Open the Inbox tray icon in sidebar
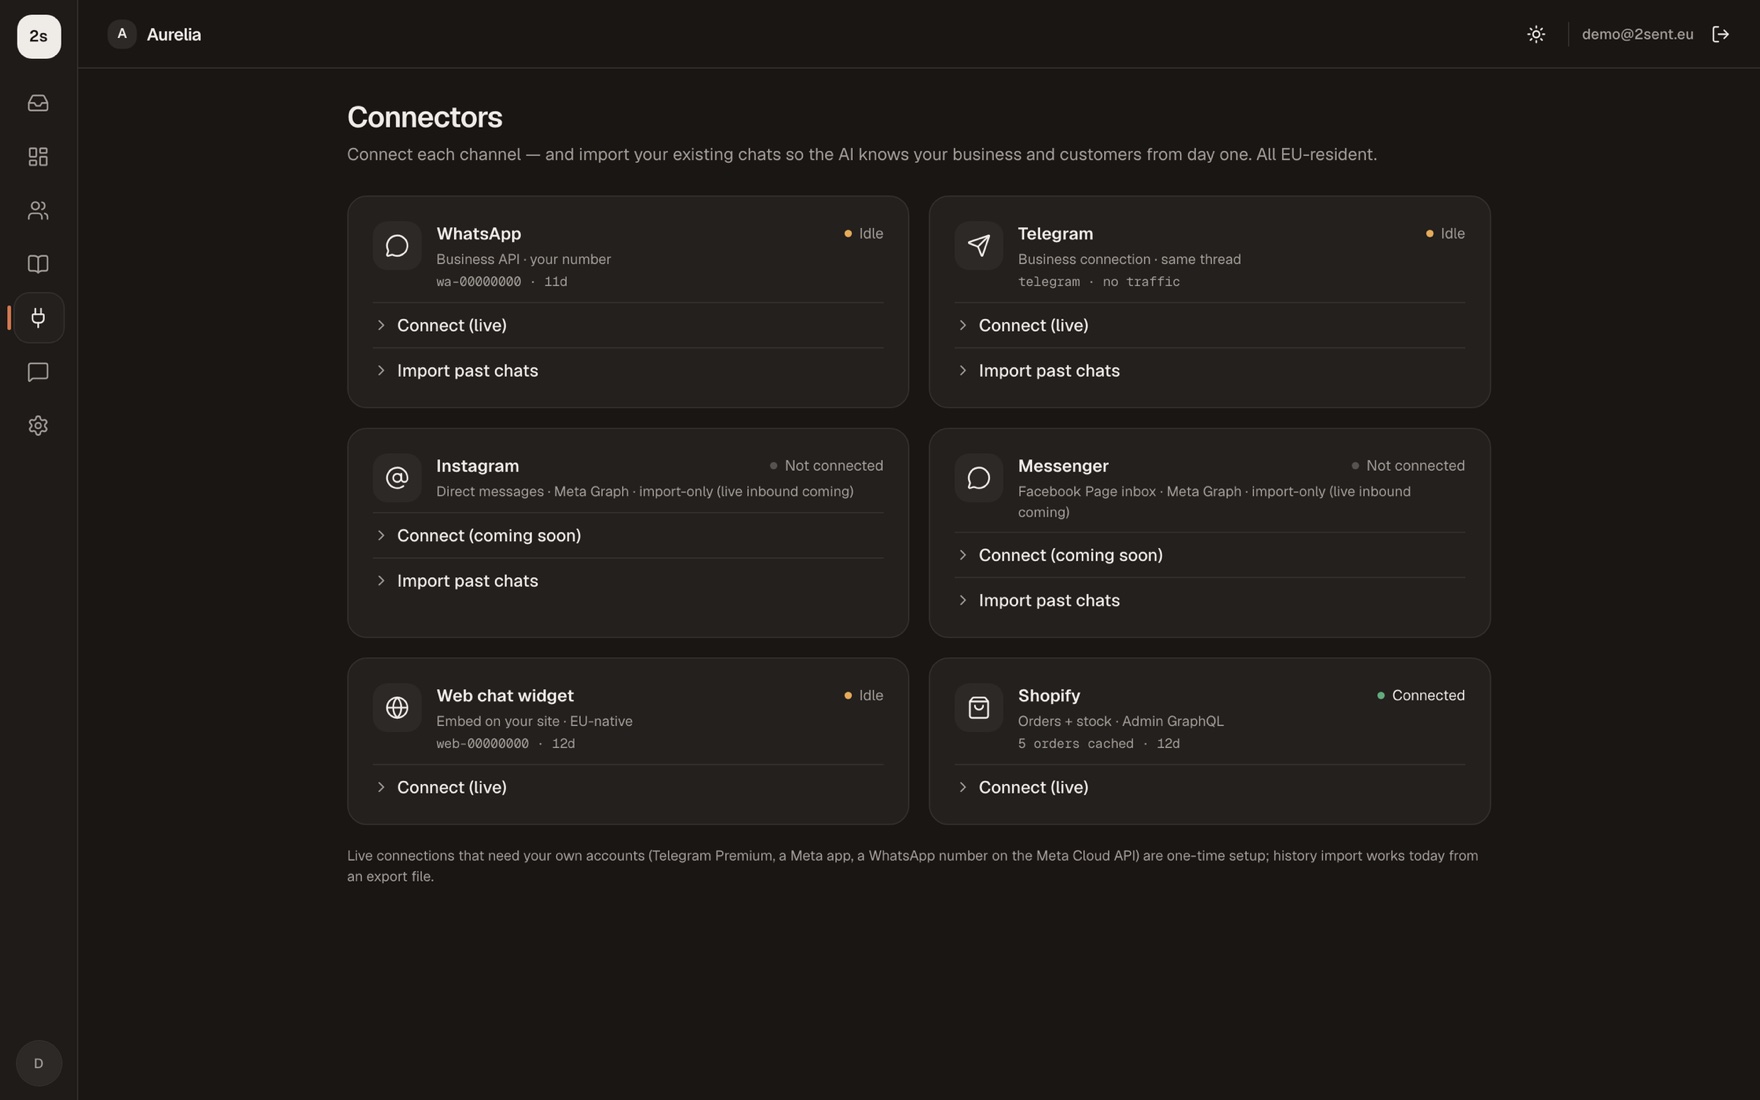 [x=38, y=103]
